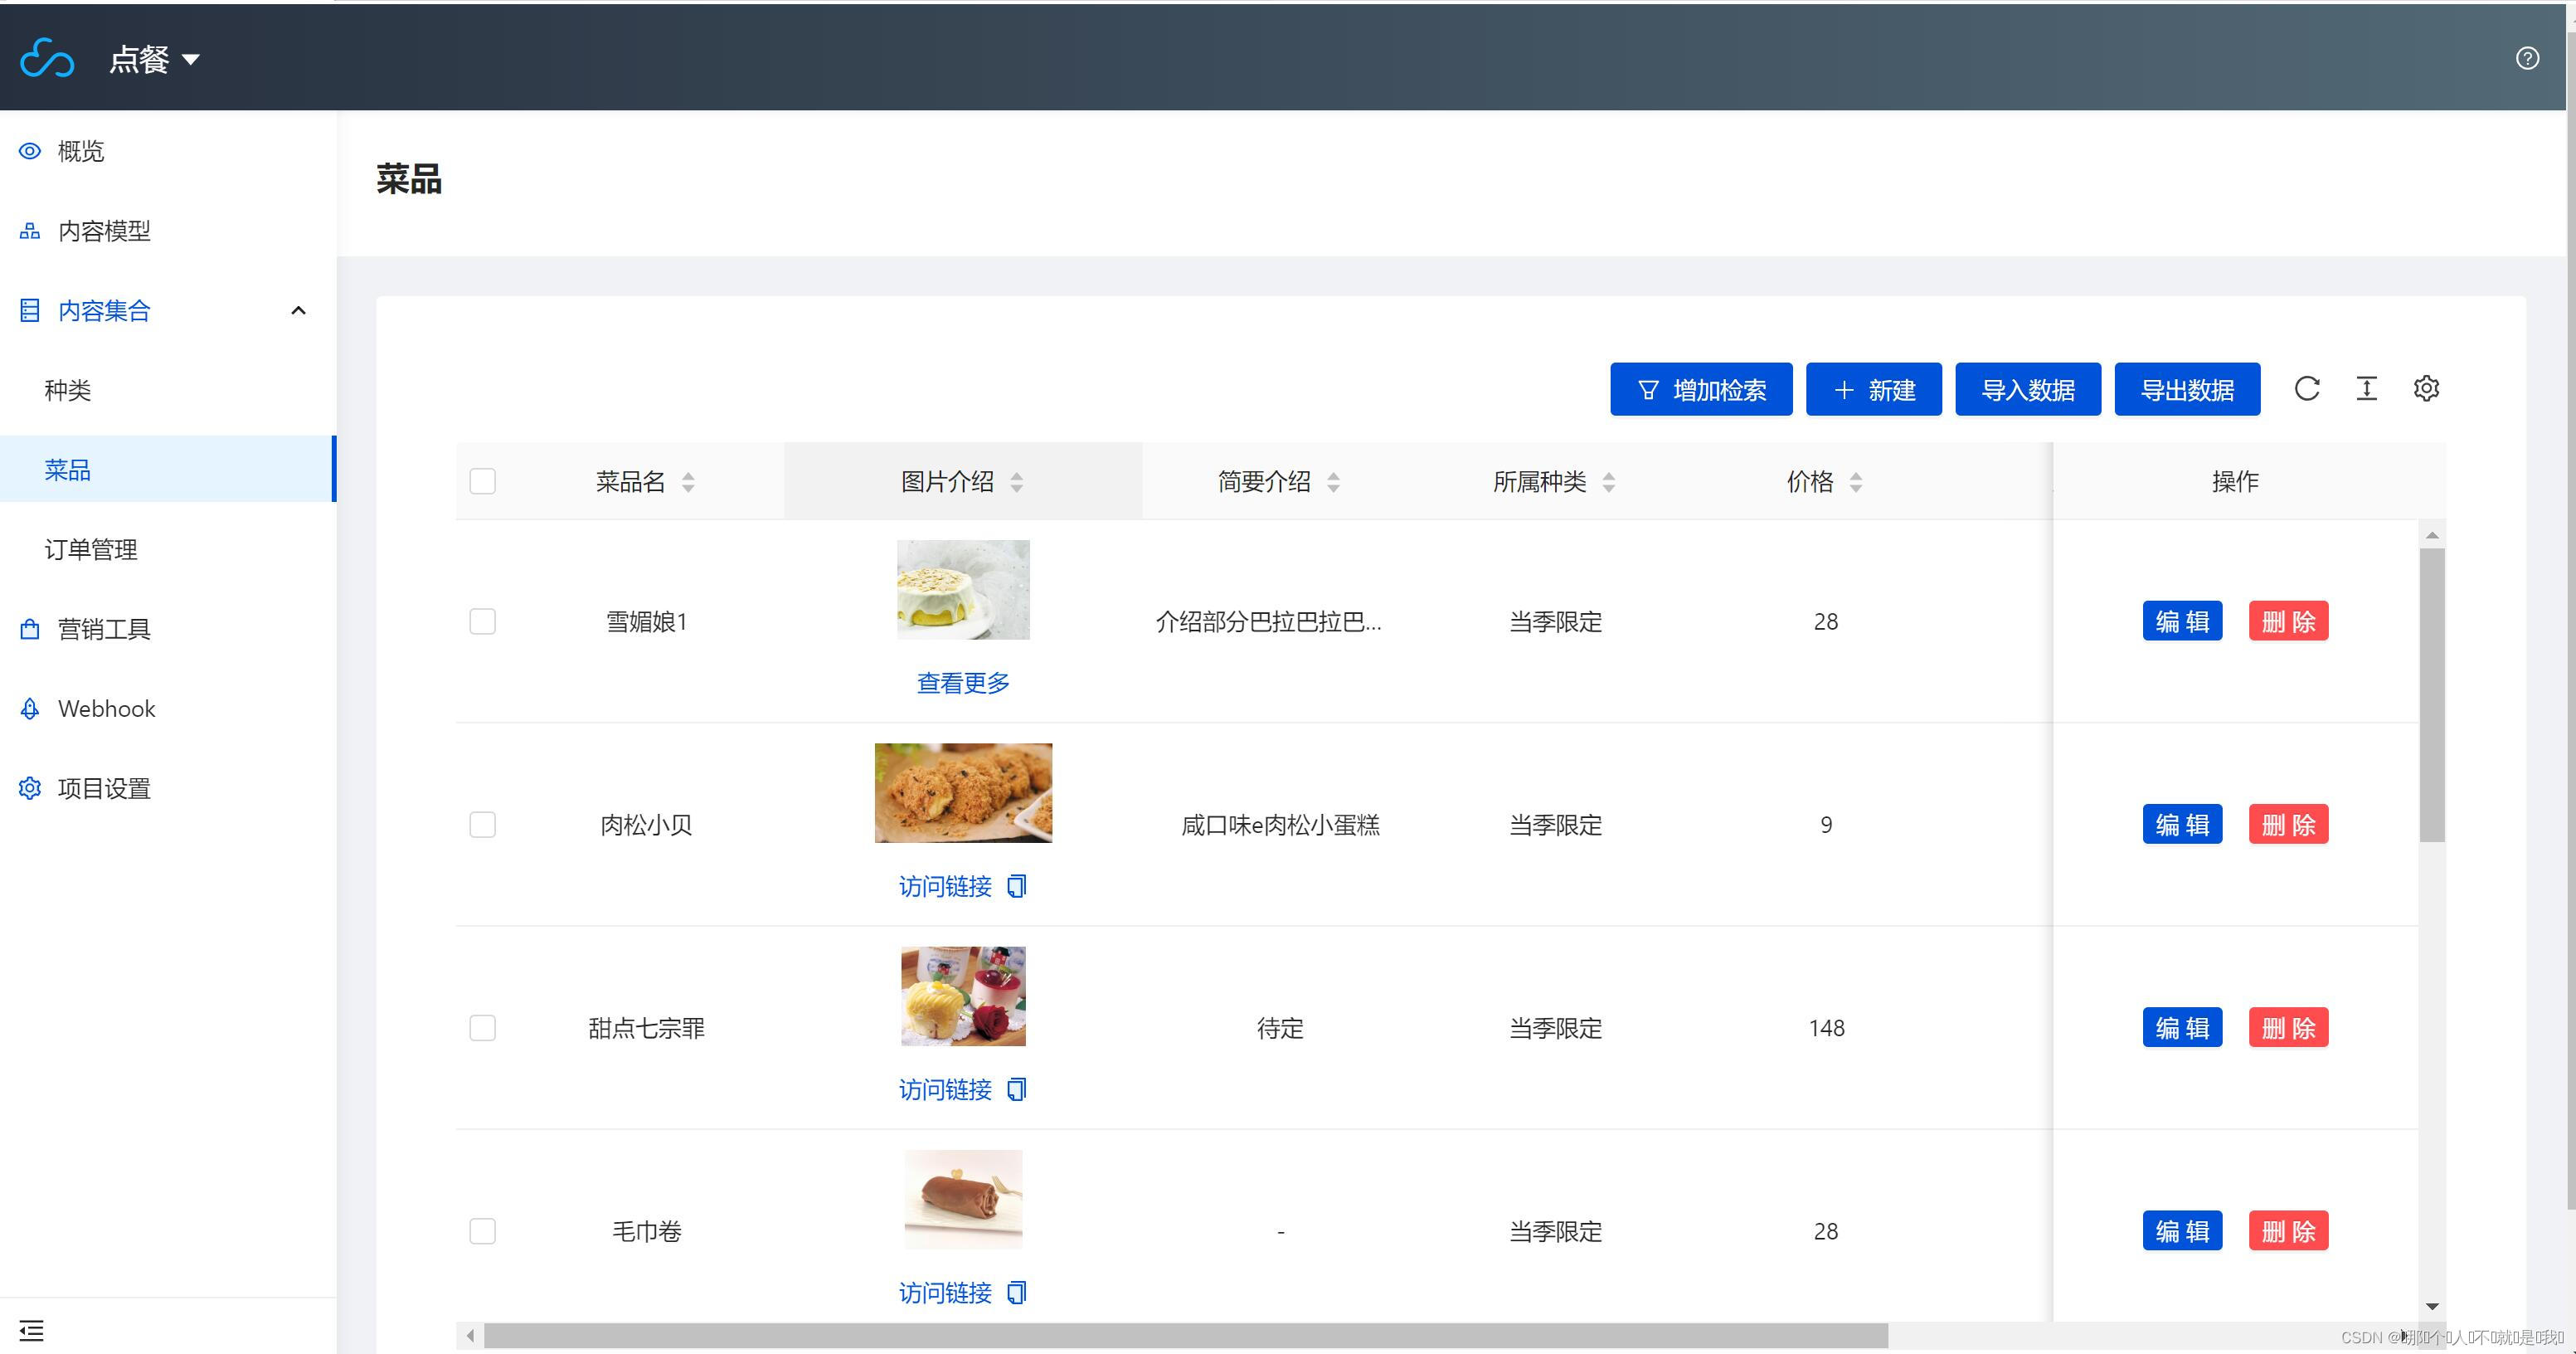Click 待定 in the 甜点七宗罪 row
This screenshot has height=1354, width=2576.
pos(1280,1027)
